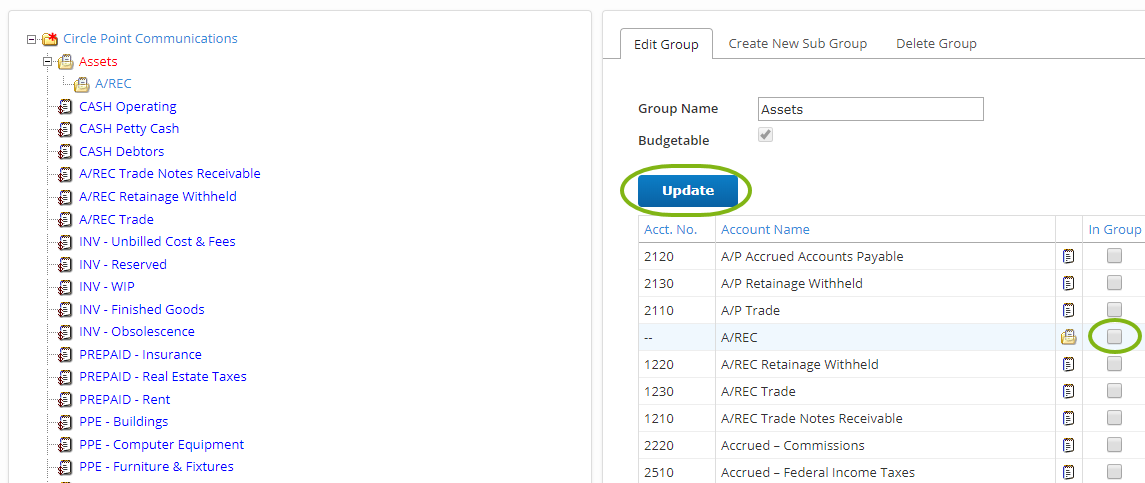Check In Group for Accrued – Federal Income Taxes
This screenshot has height=483, width=1145.
pyautogui.click(x=1114, y=471)
